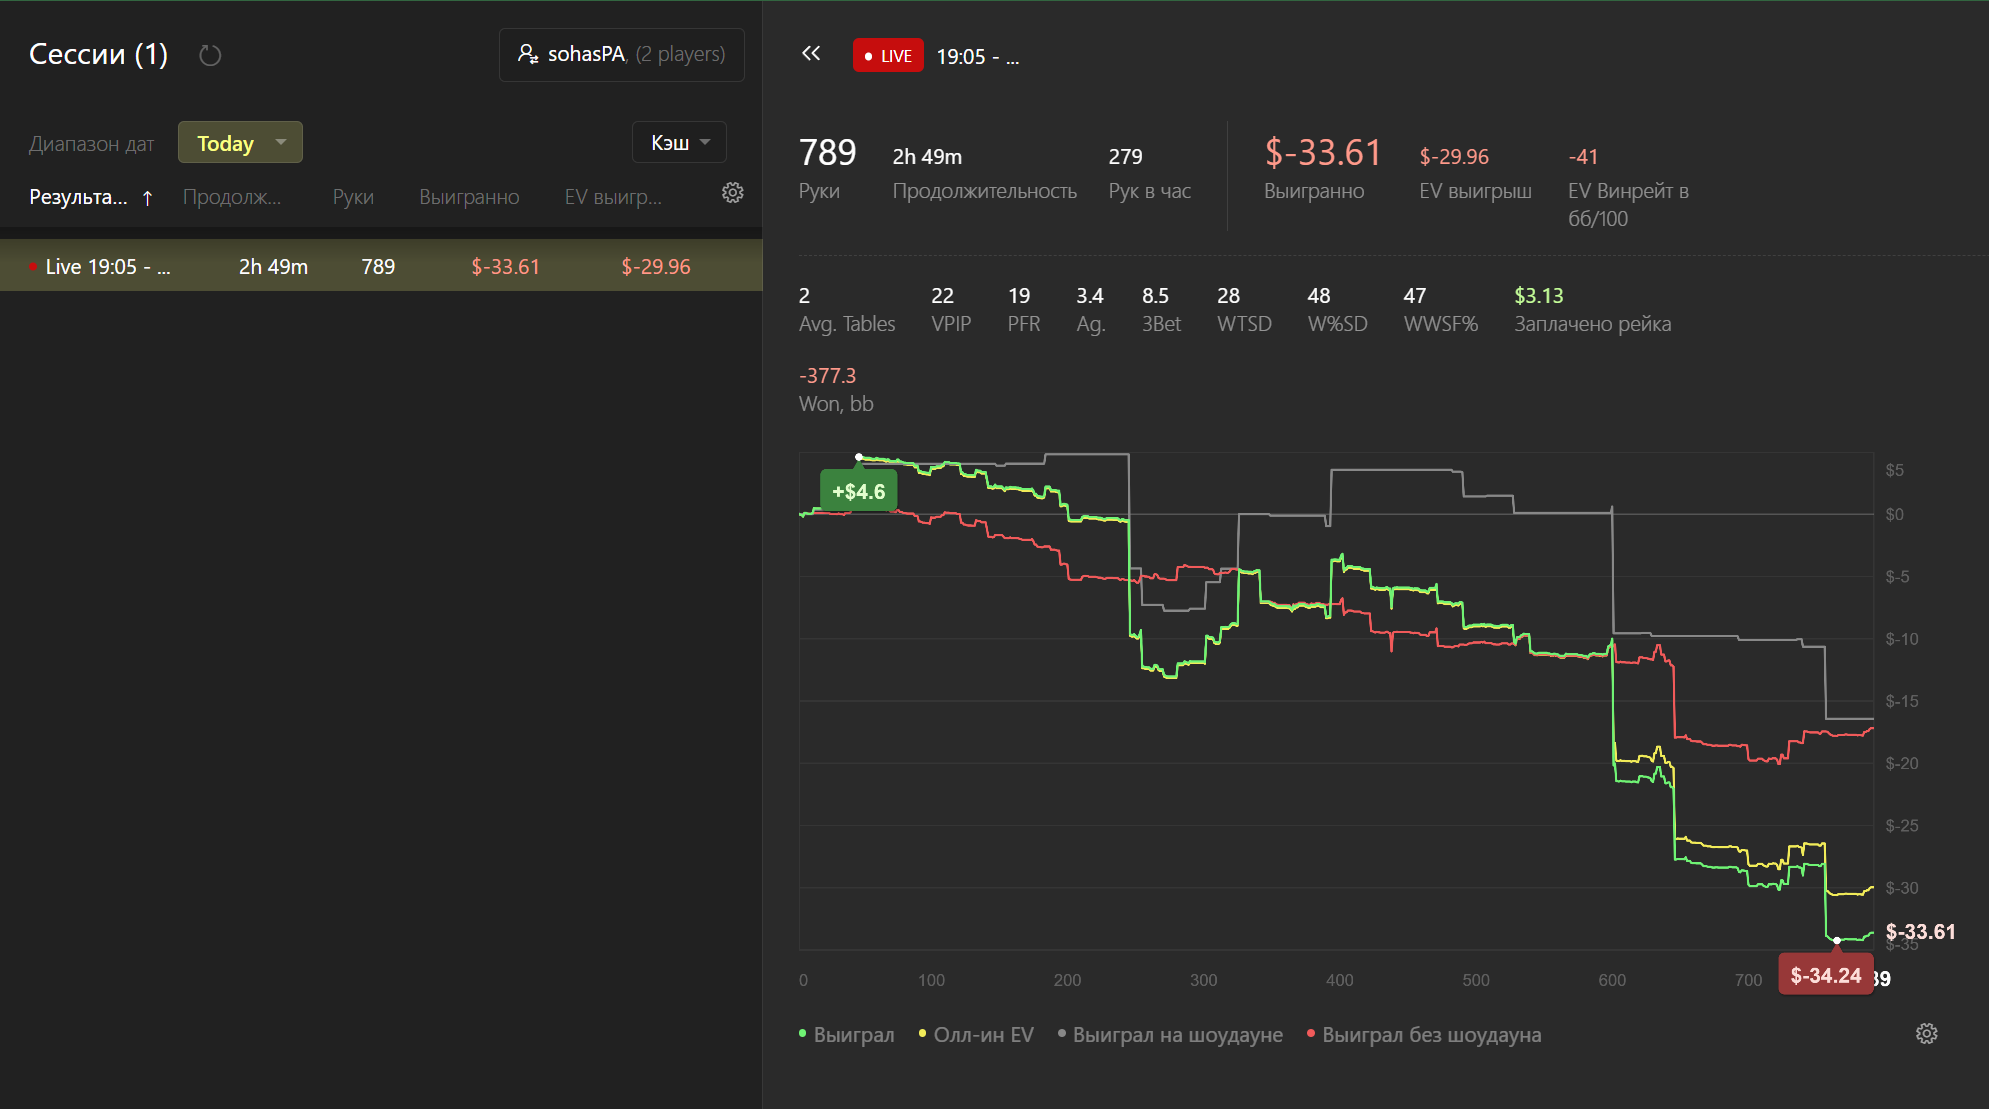1989x1109 pixels.
Task: Sort by the EV выигр... column header
Action: pyautogui.click(x=613, y=197)
